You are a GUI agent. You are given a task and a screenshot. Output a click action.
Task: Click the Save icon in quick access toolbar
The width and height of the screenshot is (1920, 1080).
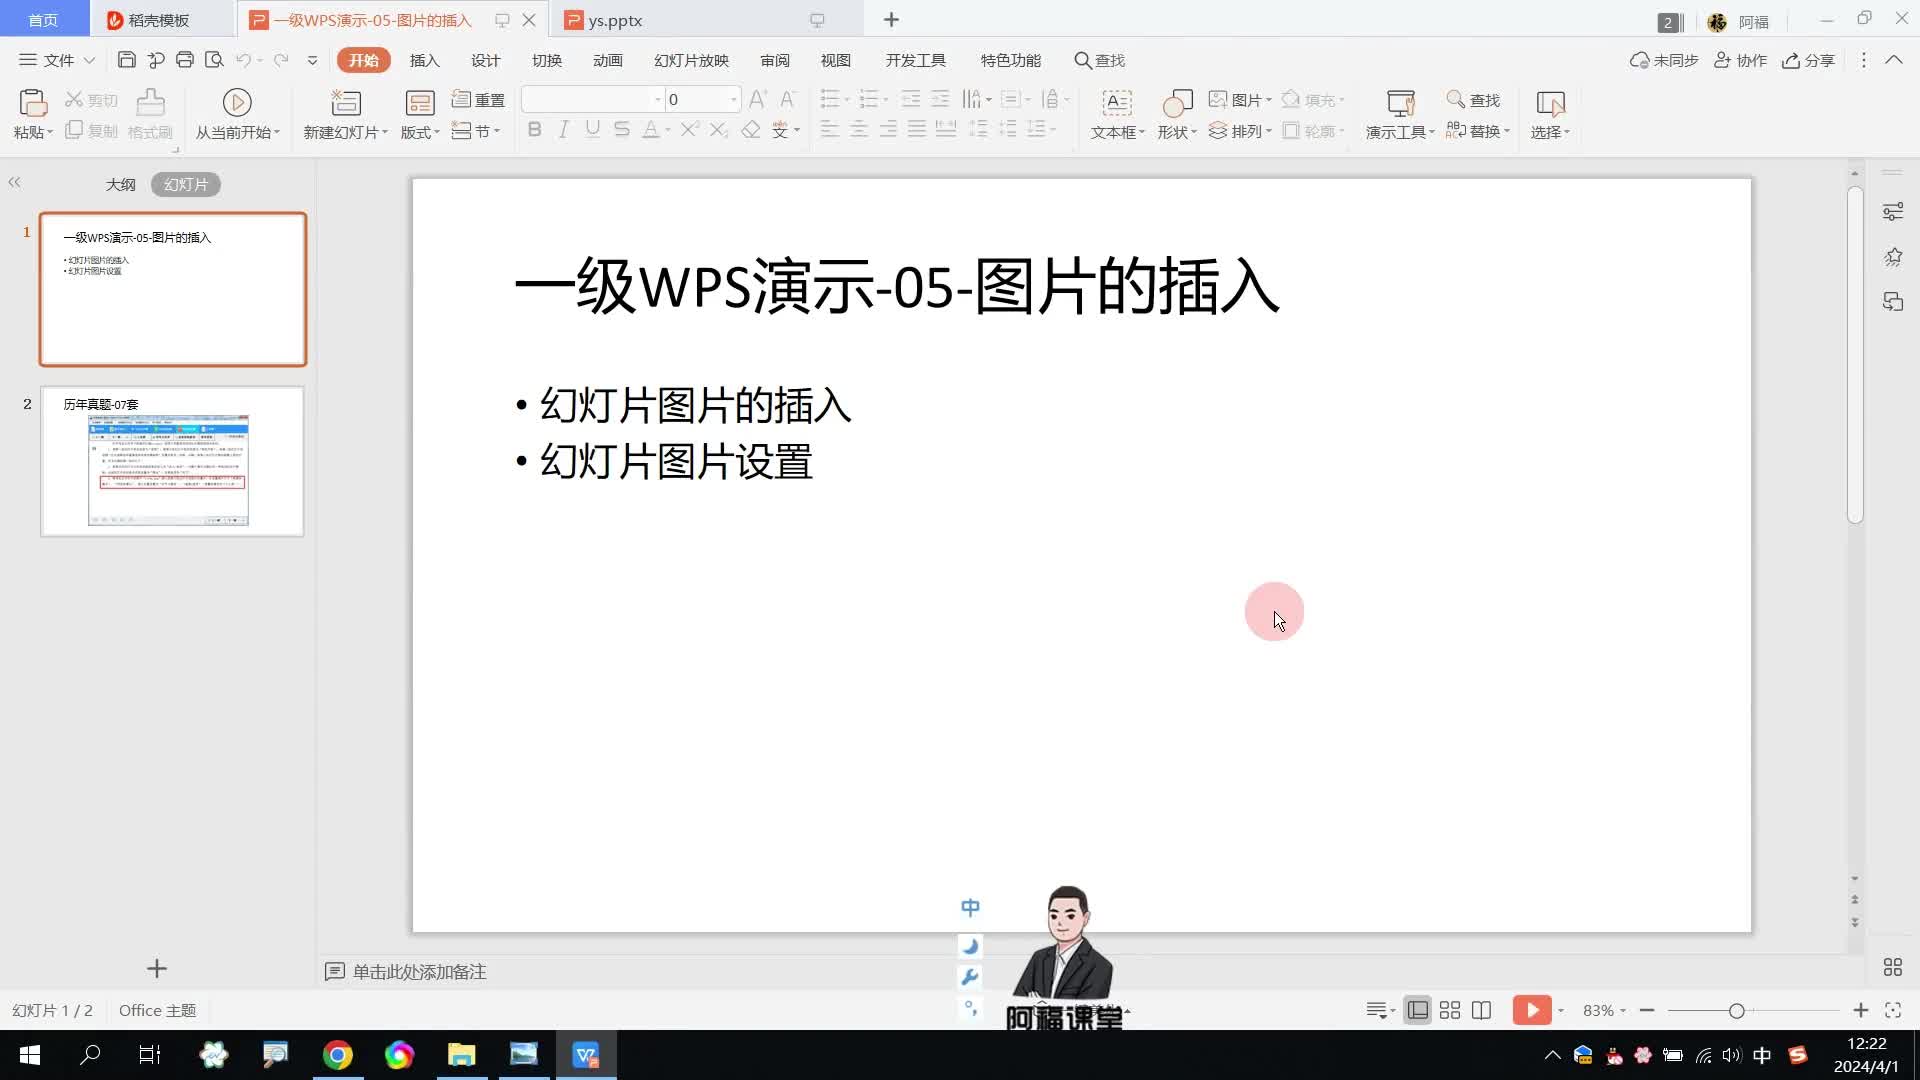[x=126, y=60]
